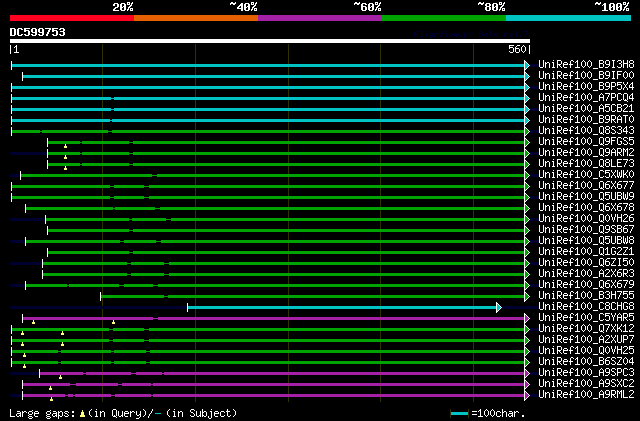Click the DC599753 query name
This screenshot has width=640, height=421.
tap(38, 32)
